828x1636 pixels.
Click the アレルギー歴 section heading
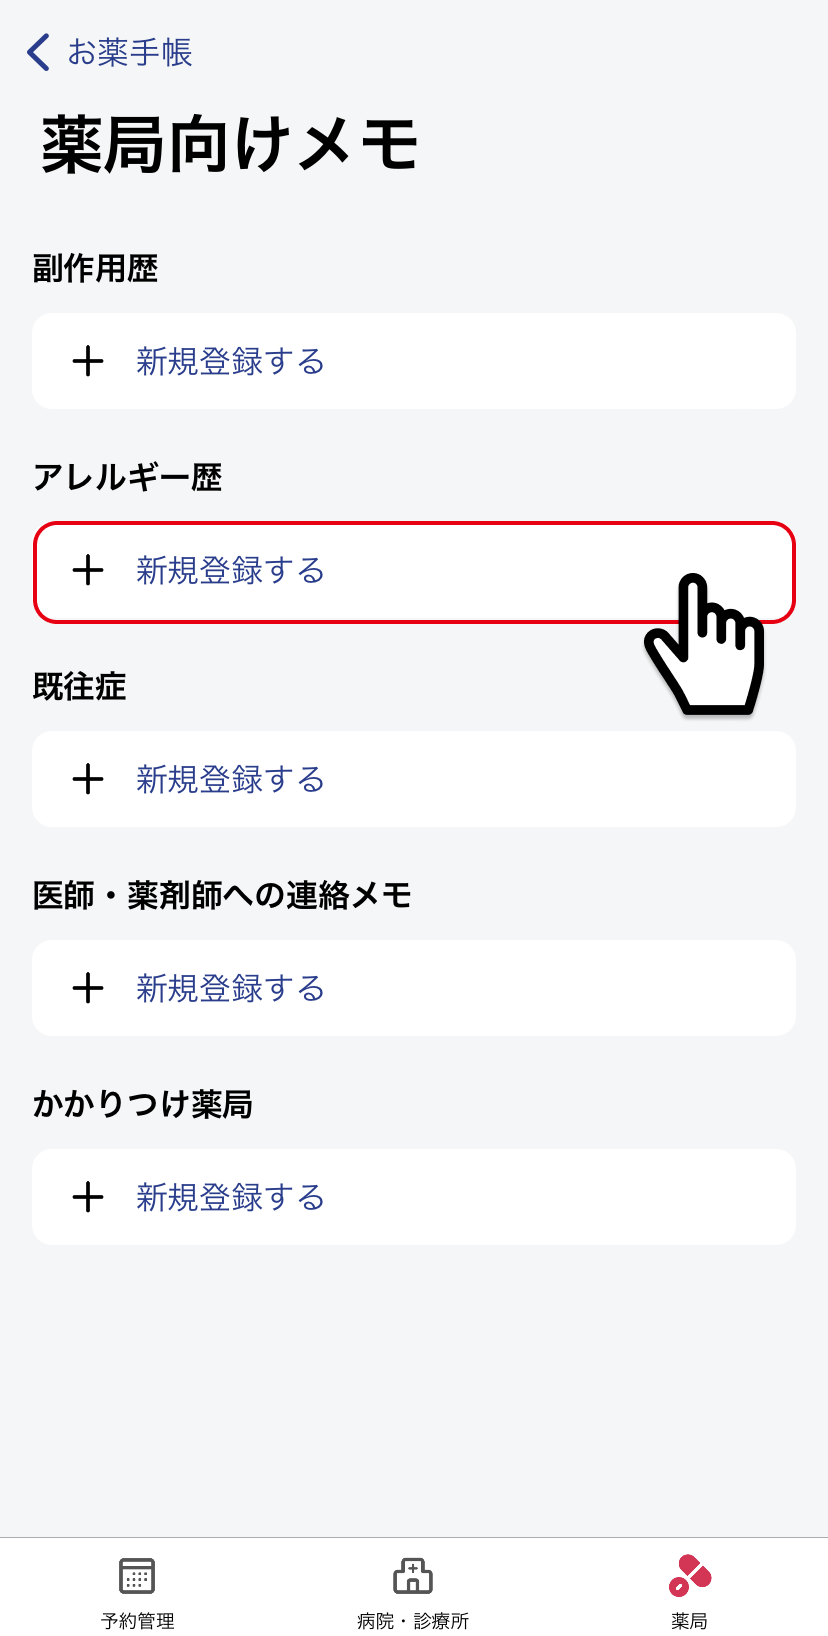pyautogui.click(x=127, y=477)
